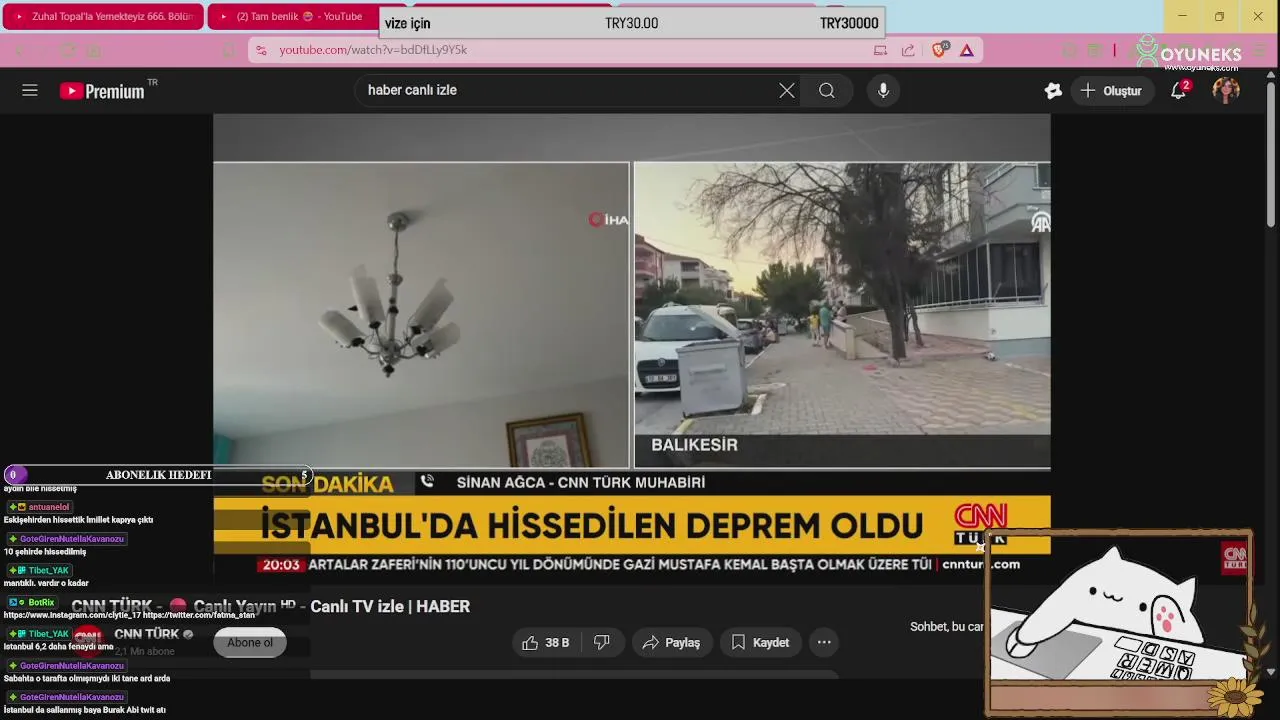Open the account avatar menu
Viewport: 1280px width, 720px height.
[1226, 91]
